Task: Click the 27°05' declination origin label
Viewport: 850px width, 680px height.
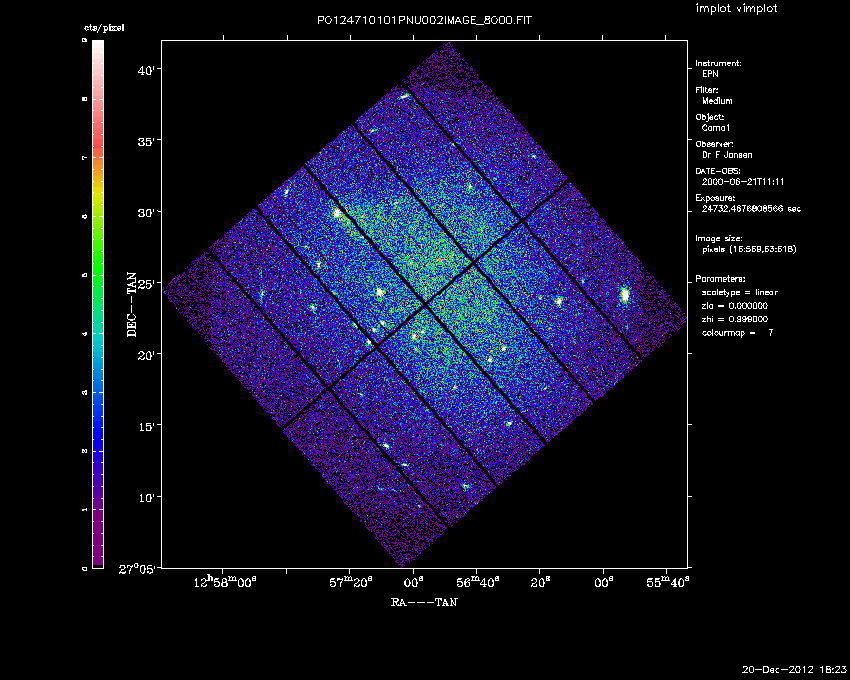Action: click(138, 569)
